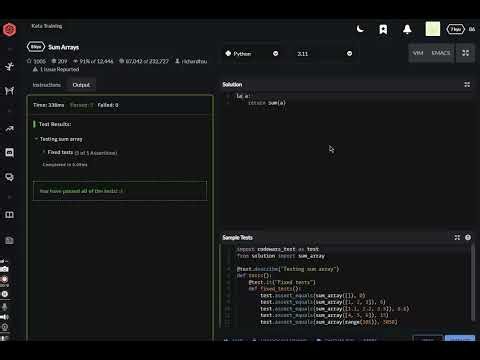The image size is (480, 360).
Task: Open the Practice kata sidebar icon
Action: tap(9, 66)
